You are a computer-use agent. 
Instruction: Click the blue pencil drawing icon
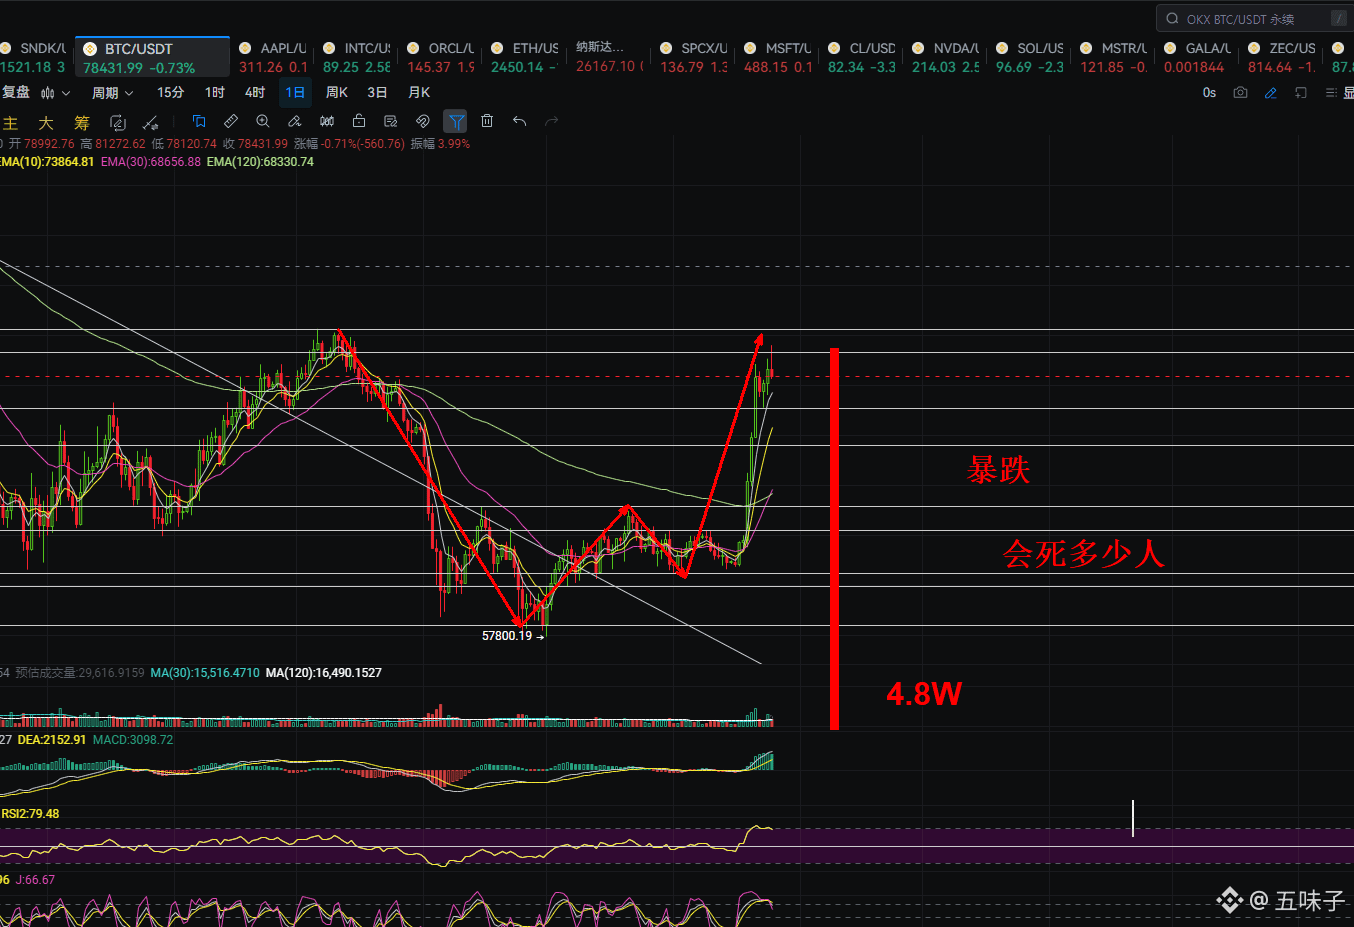tap(1271, 93)
